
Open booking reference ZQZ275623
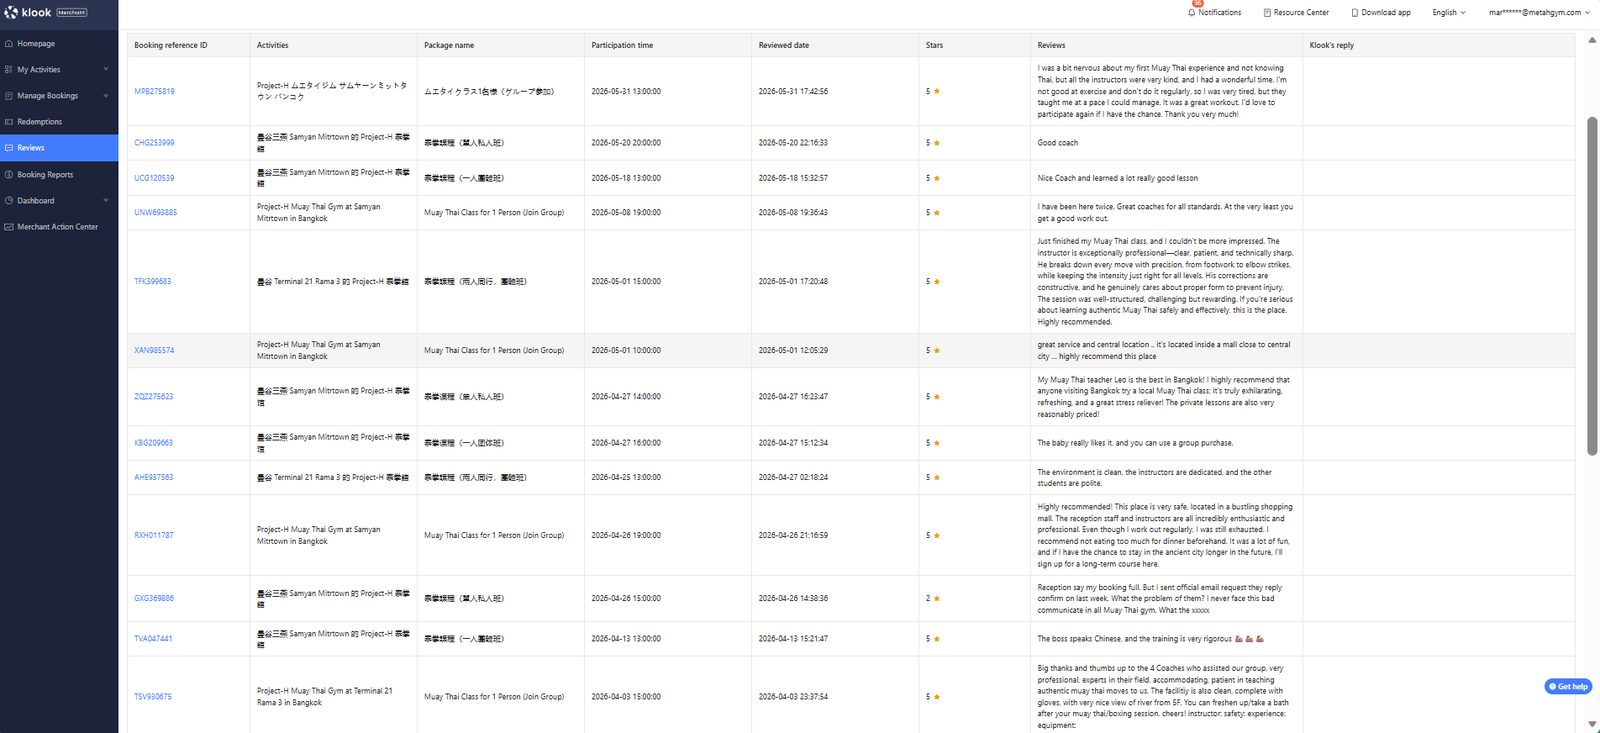point(154,397)
